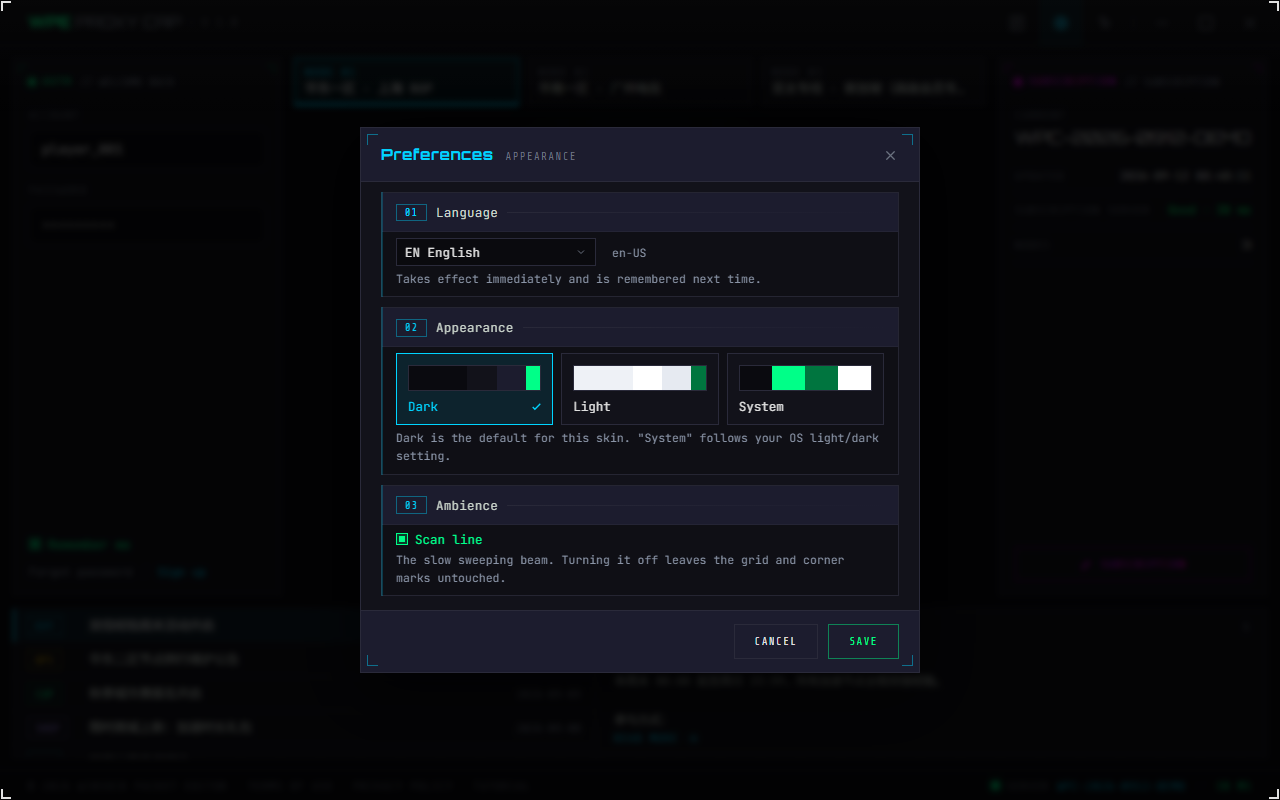Switch appearance to System

click(805, 389)
